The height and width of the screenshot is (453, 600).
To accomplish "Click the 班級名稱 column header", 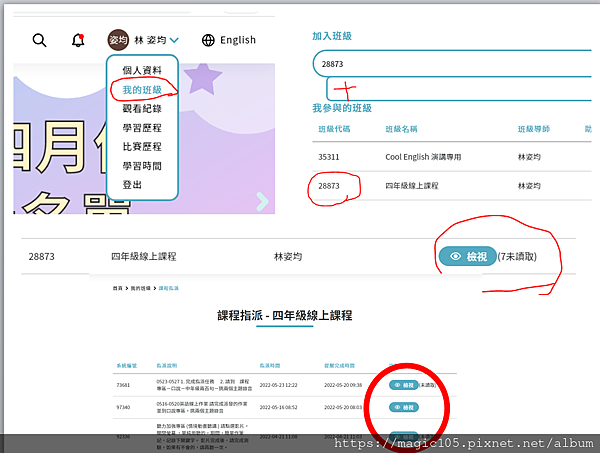I will [x=401, y=129].
